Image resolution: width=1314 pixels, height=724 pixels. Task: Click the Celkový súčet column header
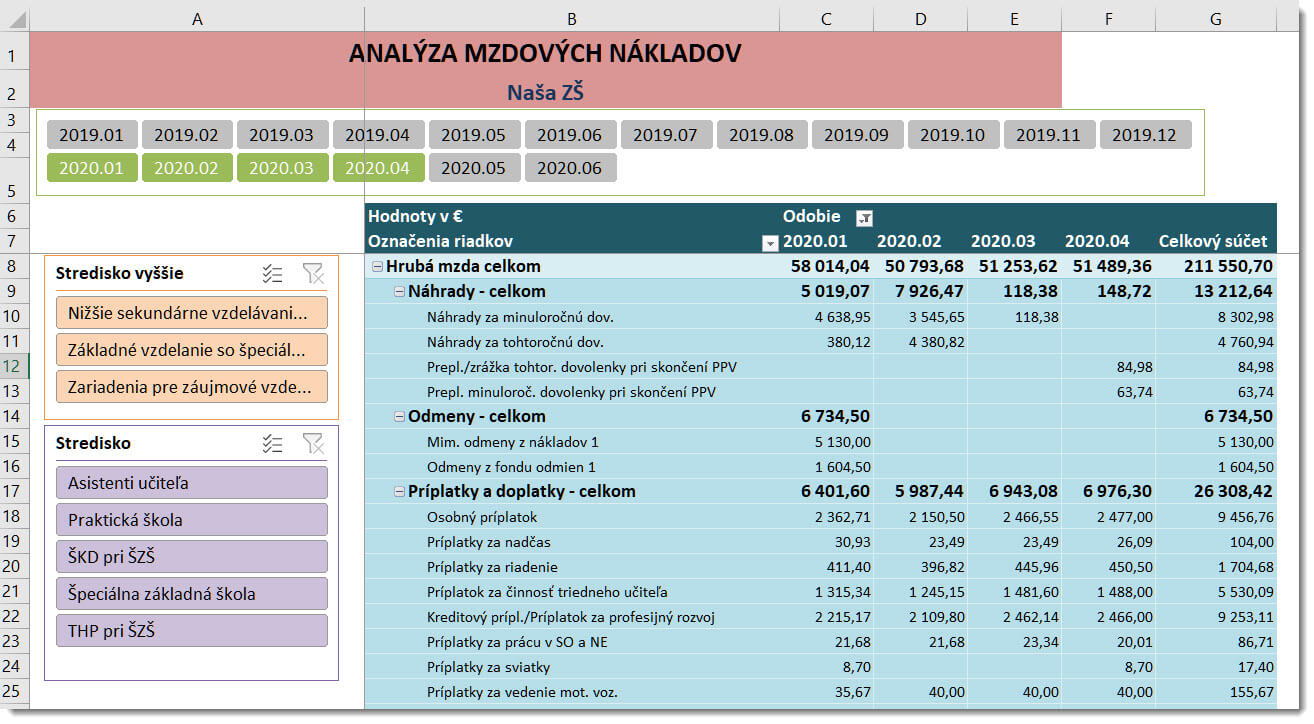(1214, 242)
